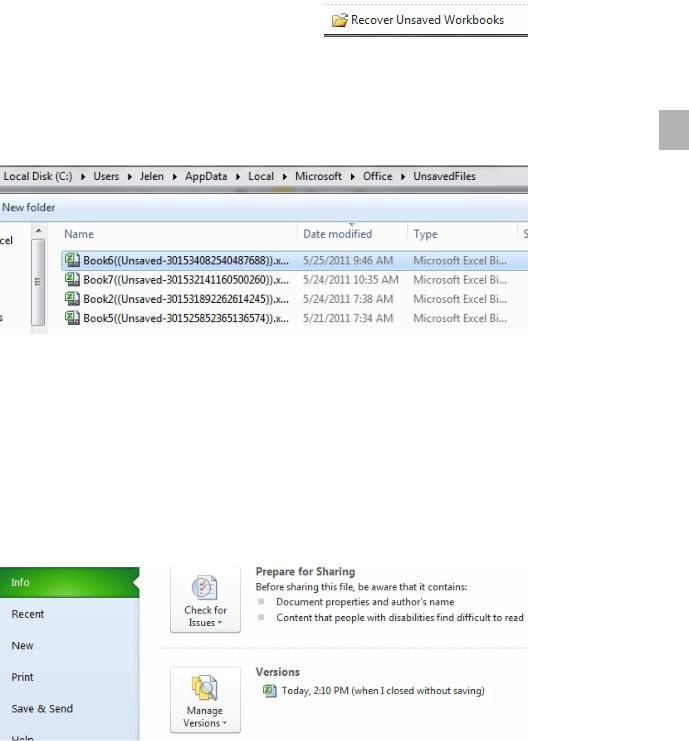Choose Recover Unsaved Workbooks text entry

pos(427,20)
